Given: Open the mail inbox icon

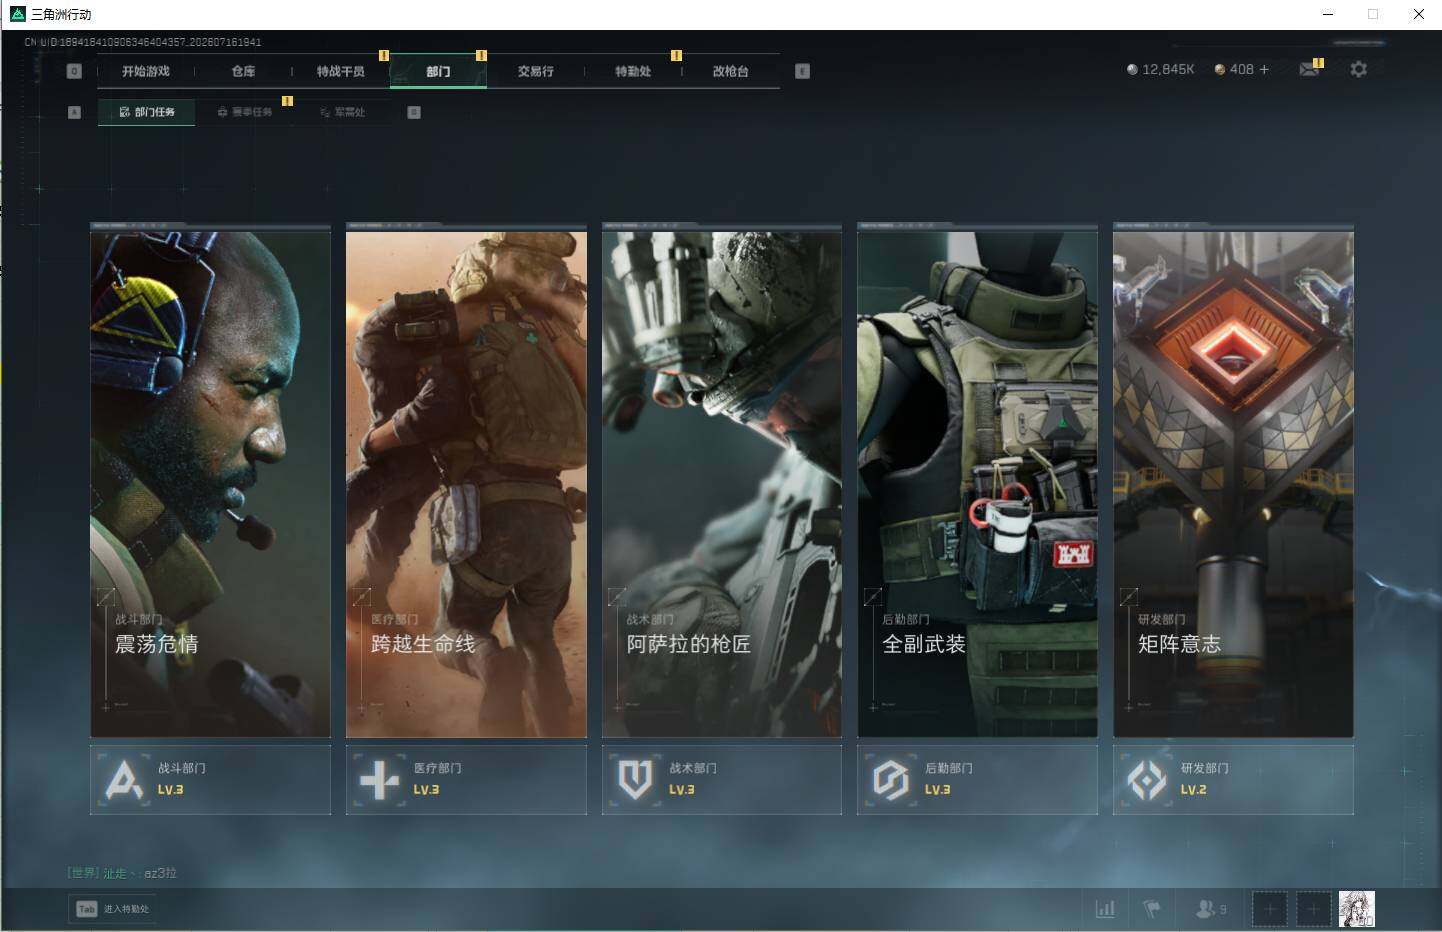Looking at the screenshot, I should [x=1308, y=69].
